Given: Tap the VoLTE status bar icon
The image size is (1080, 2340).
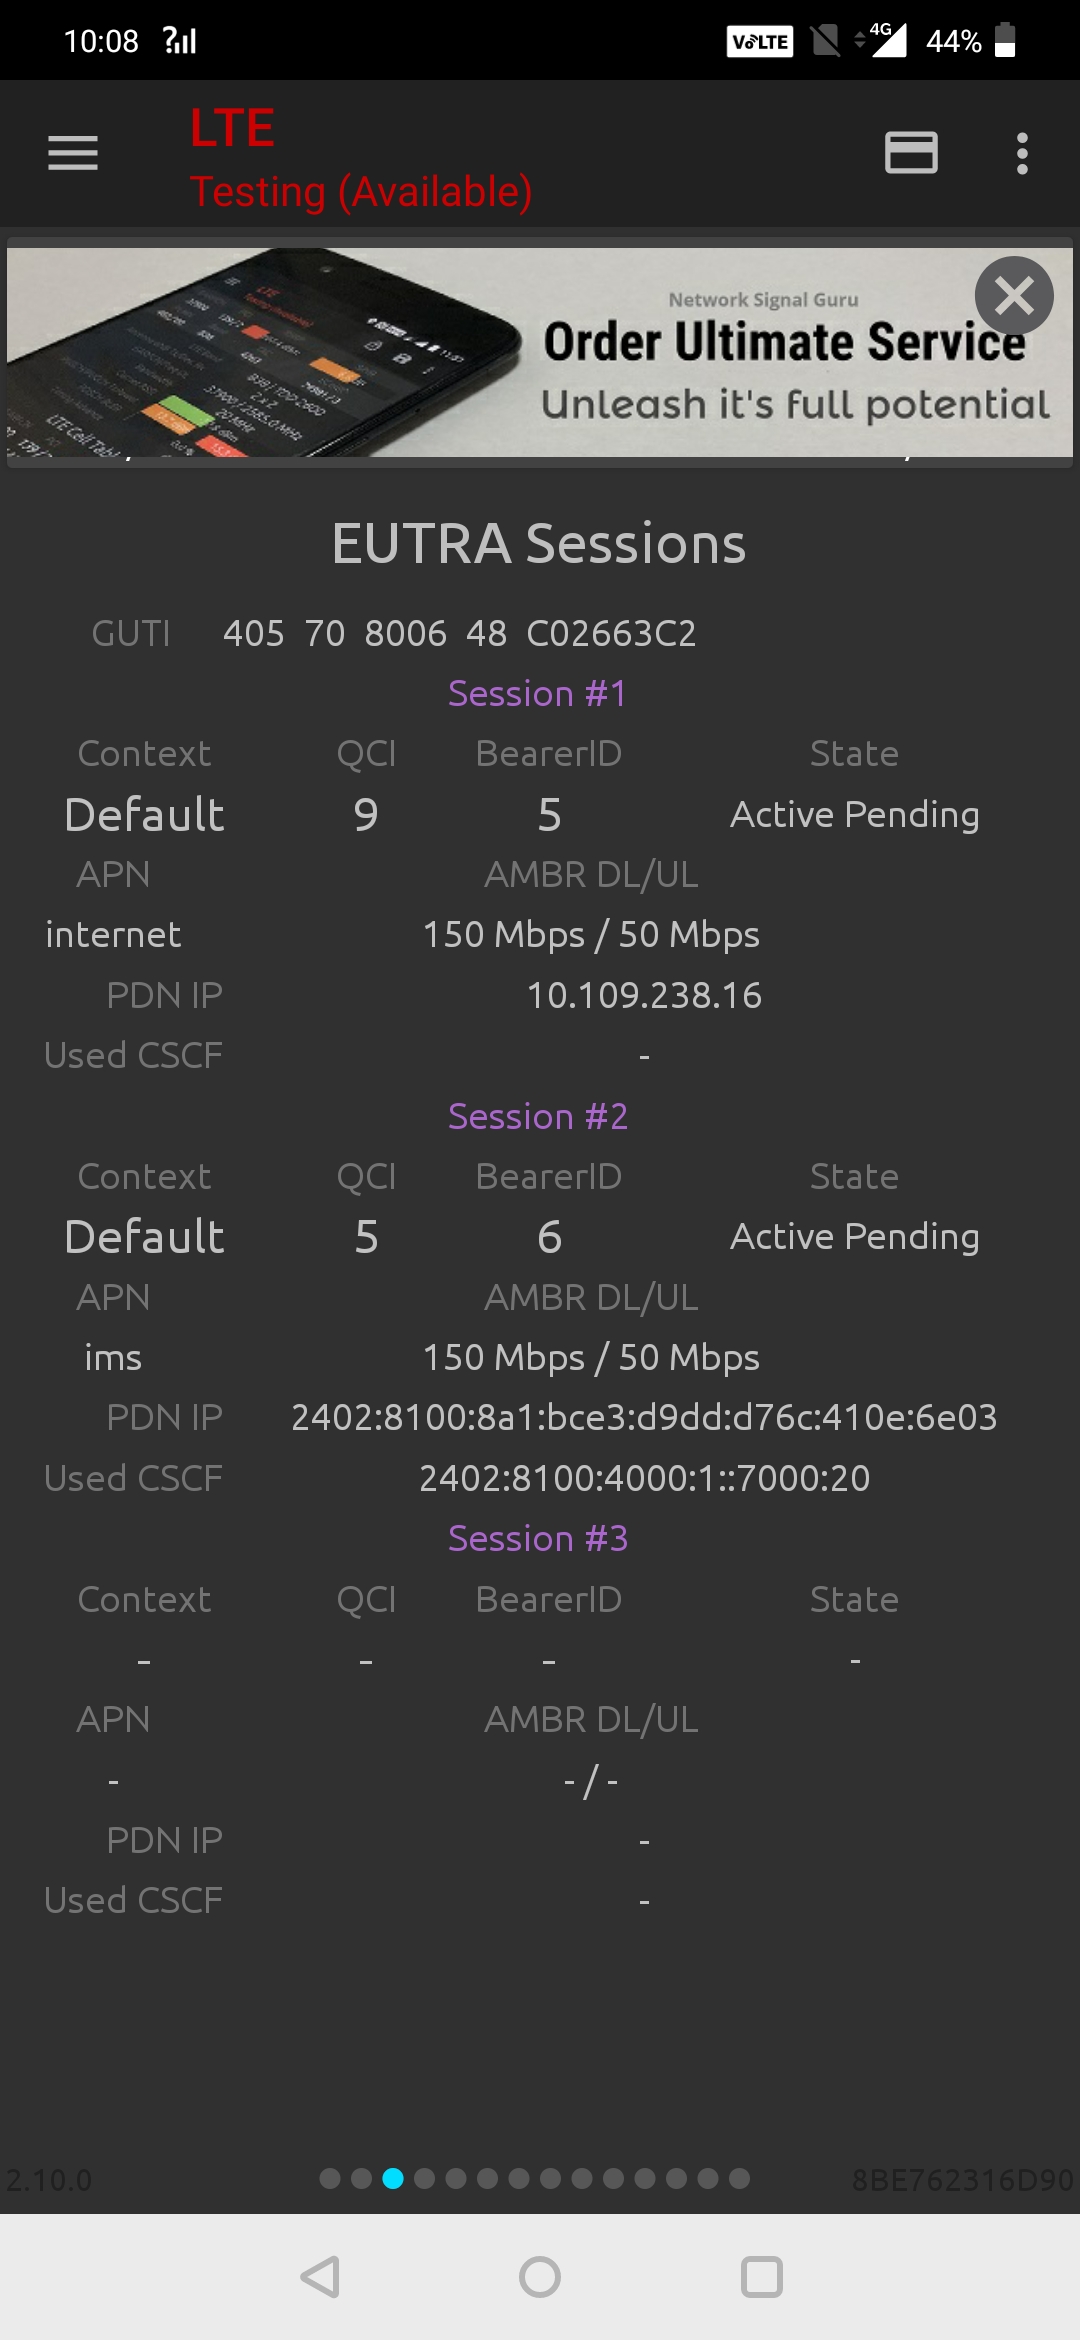Looking at the screenshot, I should 759,41.
